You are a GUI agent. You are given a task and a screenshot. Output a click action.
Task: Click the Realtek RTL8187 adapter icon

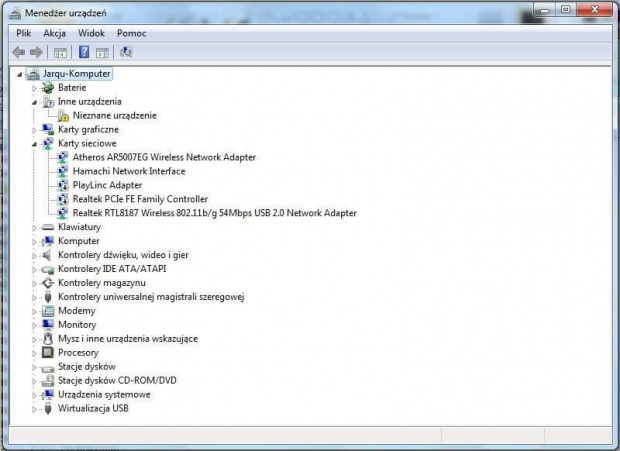click(63, 213)
